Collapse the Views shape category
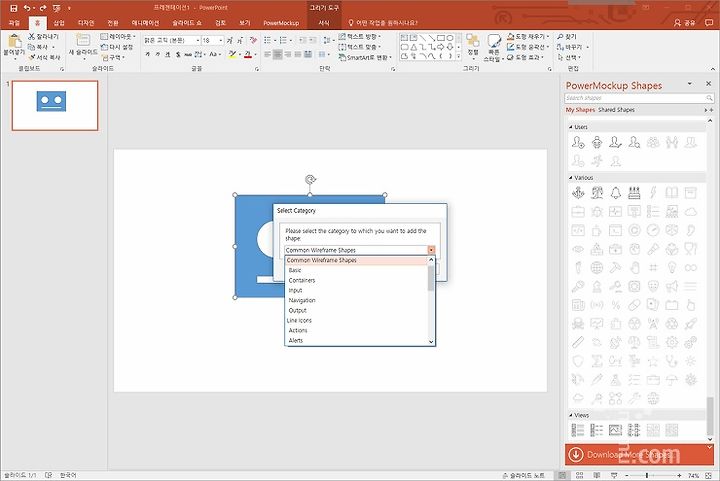This screenshot has width=720, height=481. pyautogui.click(x=571, y=415)
